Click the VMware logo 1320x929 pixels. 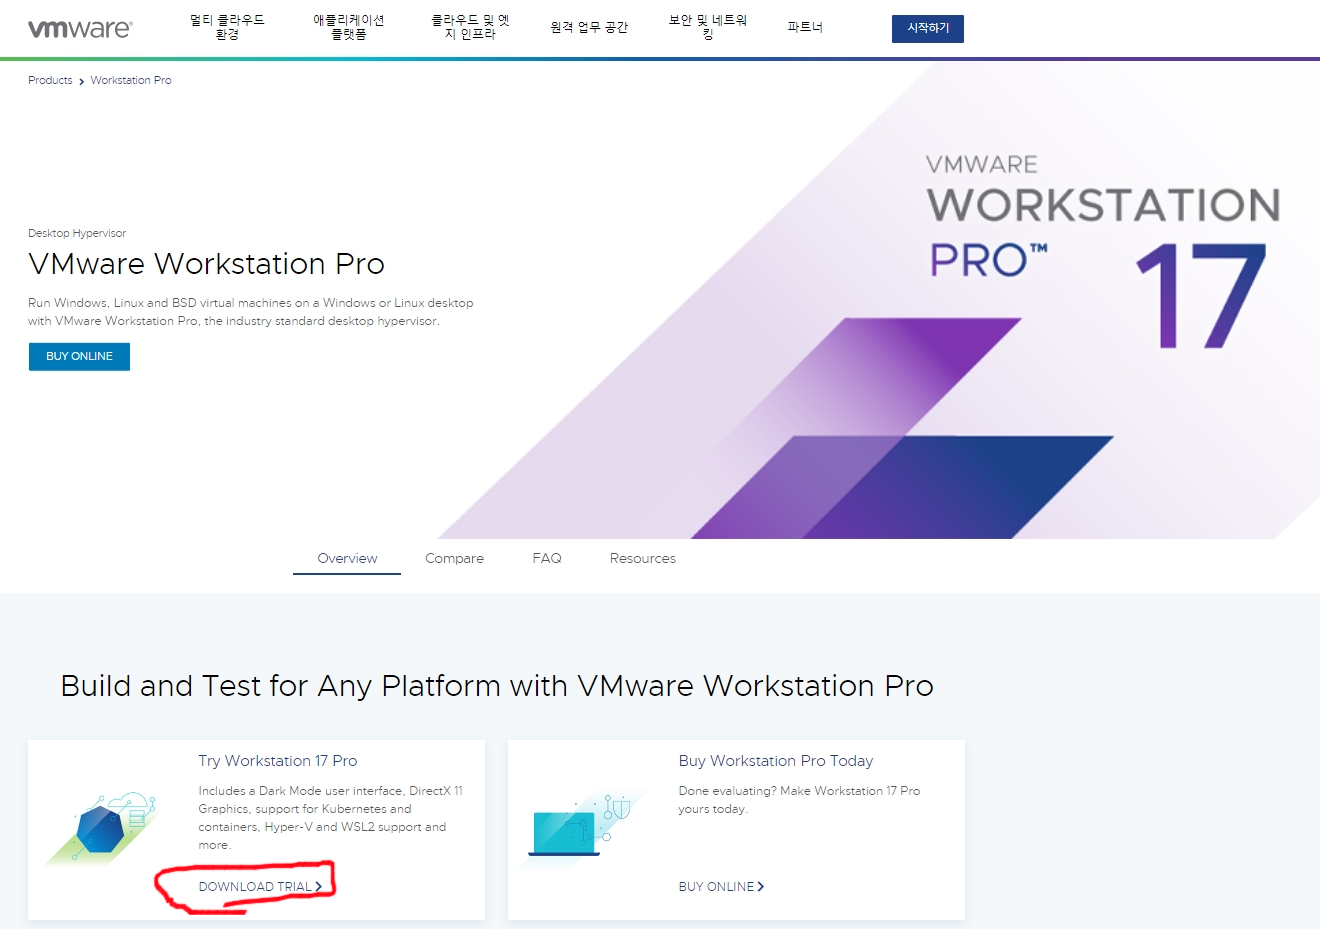(80, 29)
